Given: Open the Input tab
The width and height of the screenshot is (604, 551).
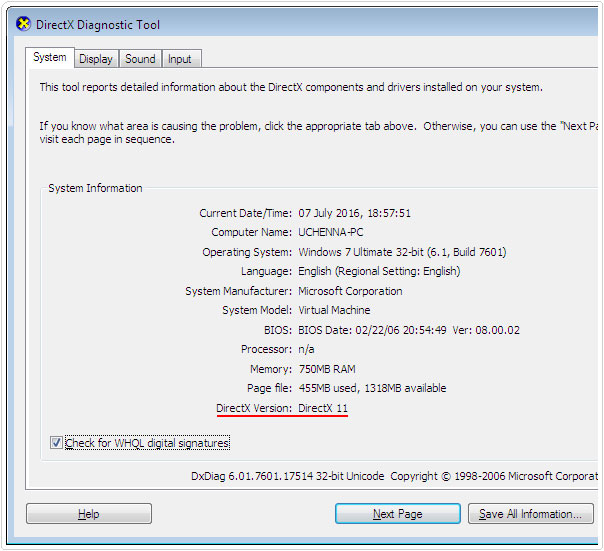Looking at the screenshot, I should tap(180, 59).
